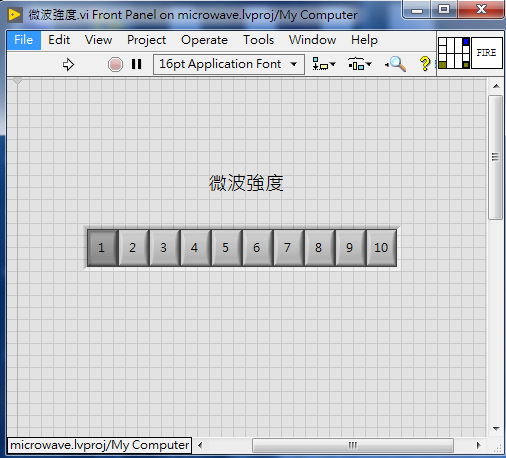Click the LabVIEW window title icon
This screenshot has height=458, width=506.
point(15,15)
